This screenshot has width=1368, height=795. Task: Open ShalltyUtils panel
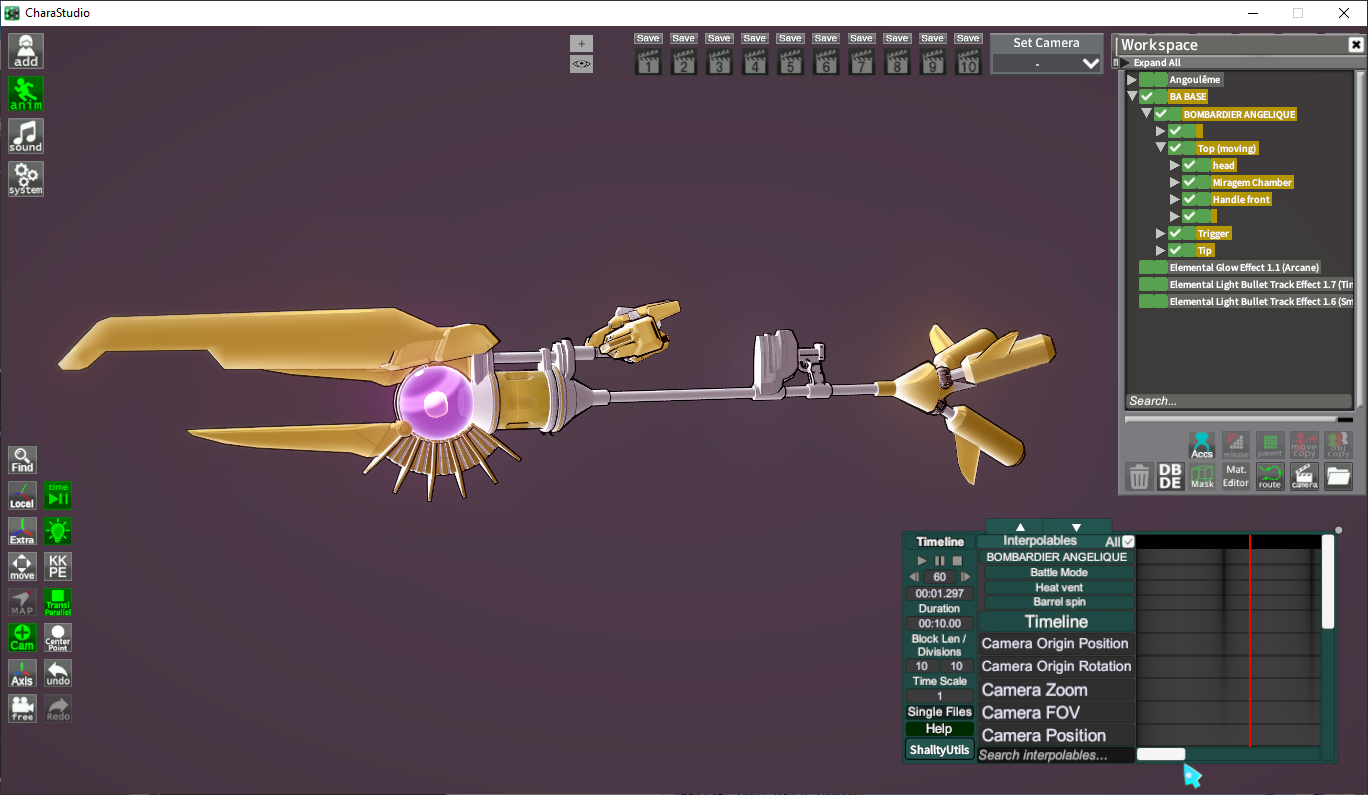click(x=939, y=750)
